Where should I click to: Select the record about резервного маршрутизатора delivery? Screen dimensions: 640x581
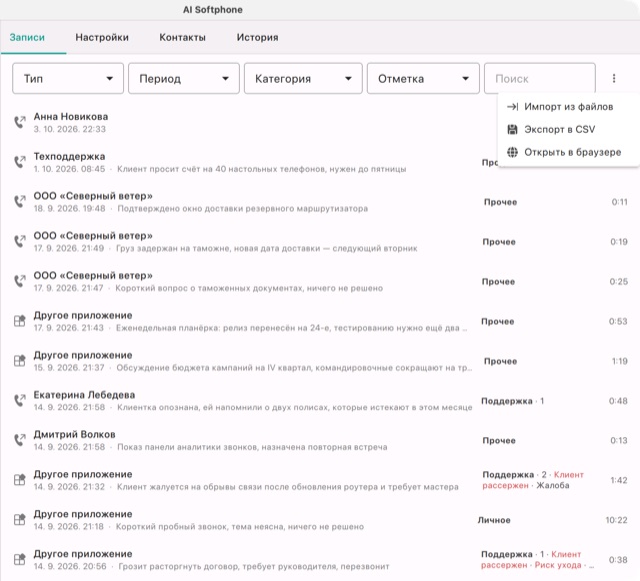pos(242,209)
